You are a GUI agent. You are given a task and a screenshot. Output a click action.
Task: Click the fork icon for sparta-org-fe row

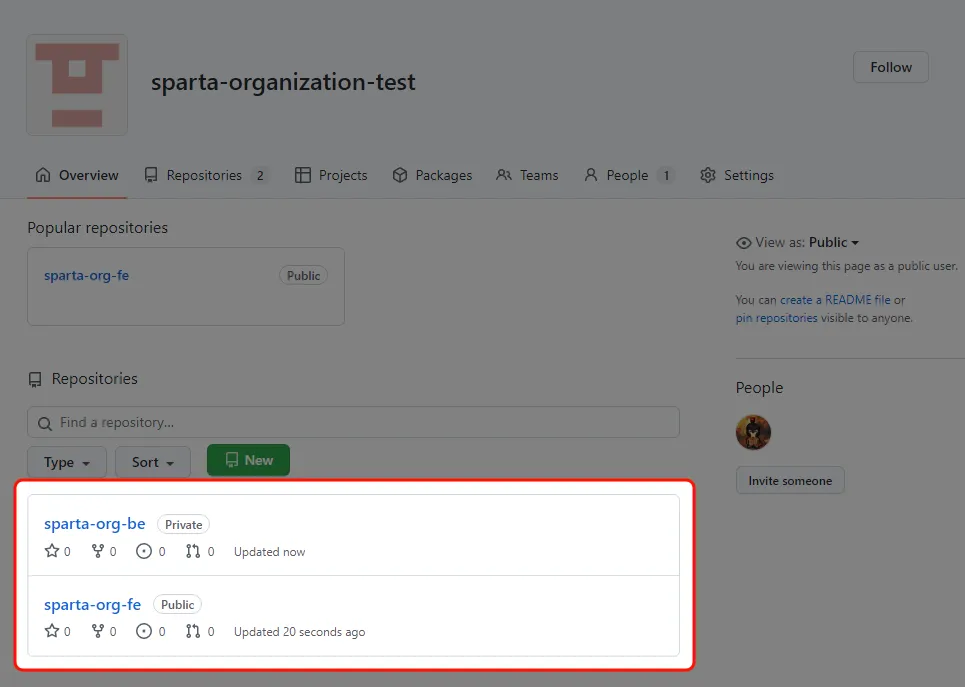pos(98,631)
